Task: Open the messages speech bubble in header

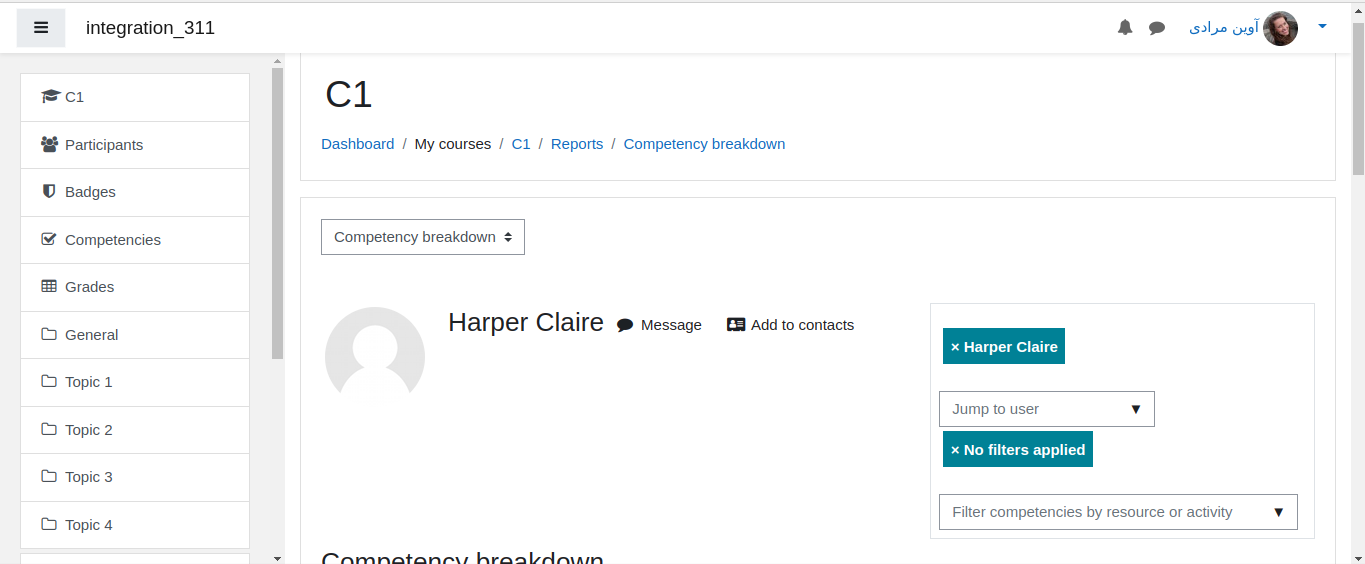Action: [x=1157, y=28]
